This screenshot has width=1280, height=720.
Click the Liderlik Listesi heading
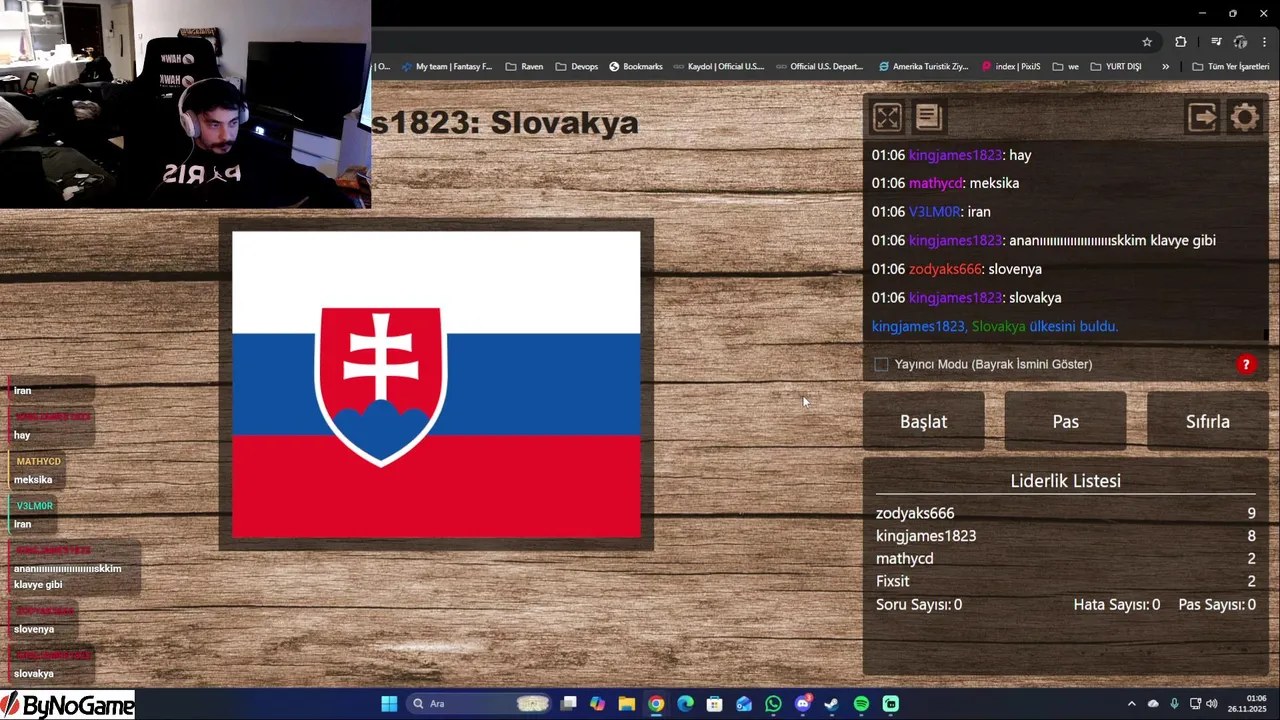coord(1065,481)
